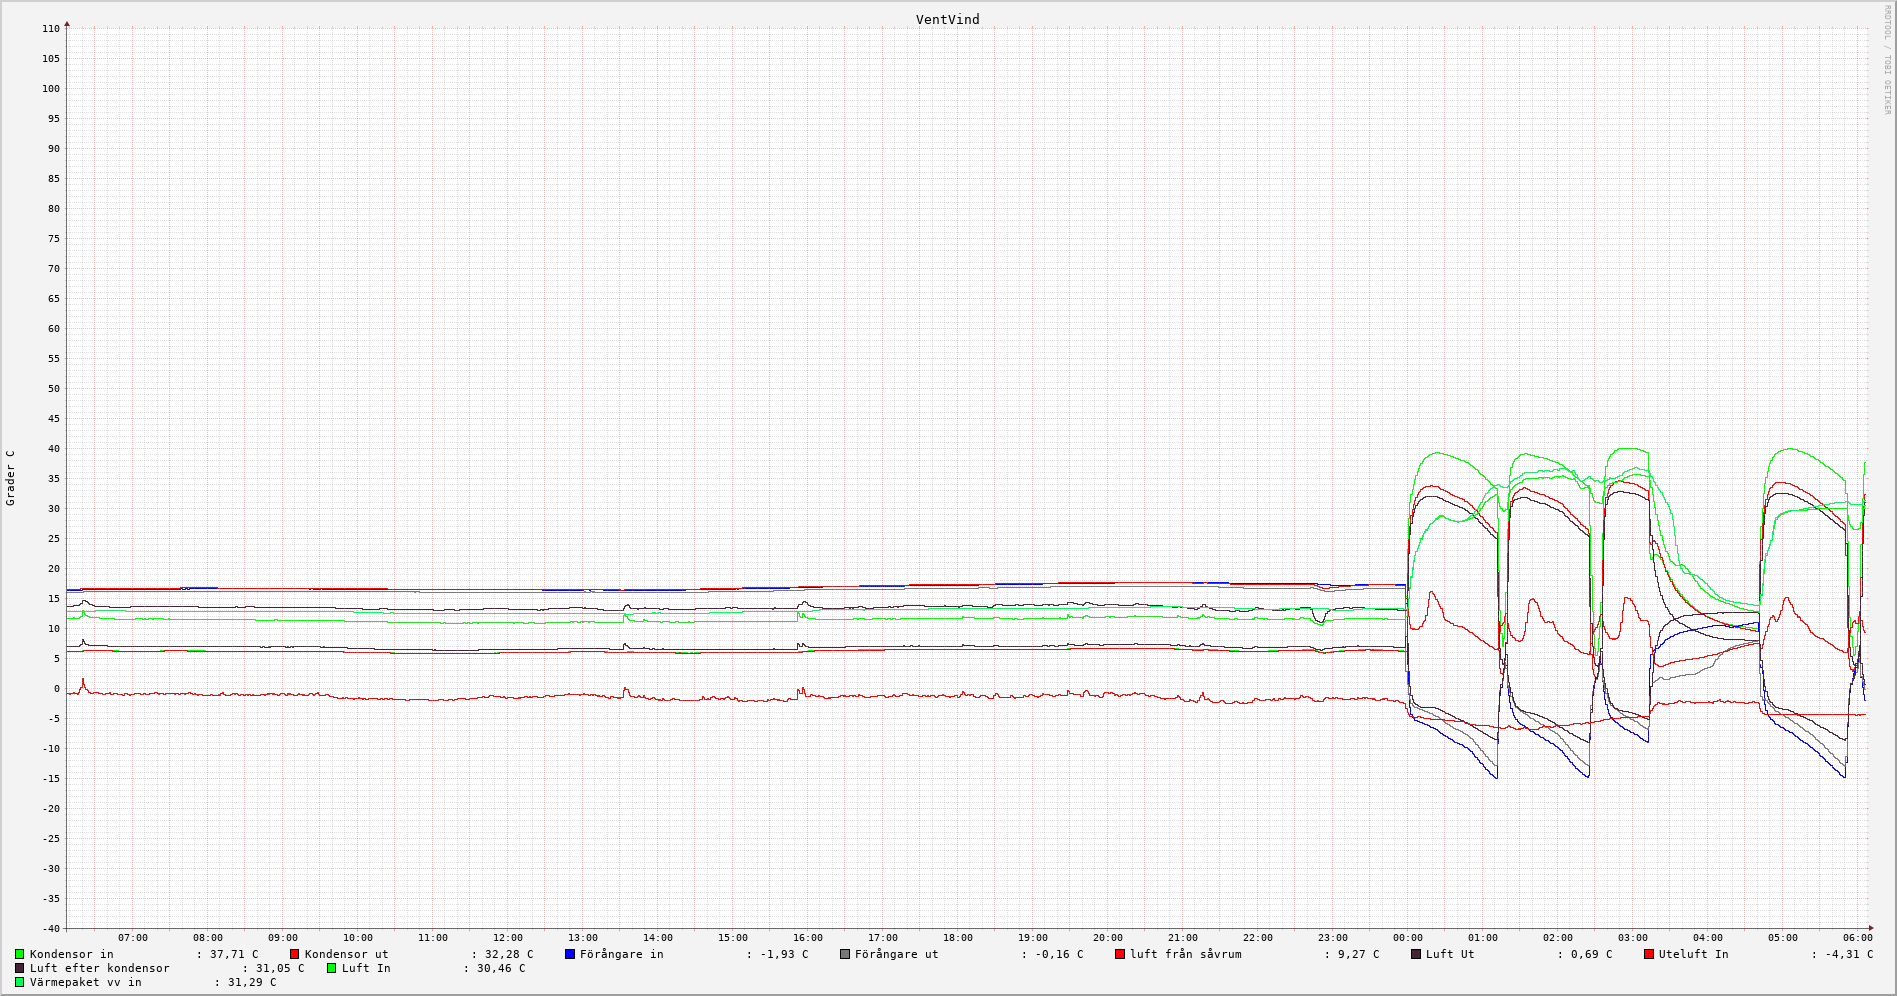Viewport: 1897px width, 996px height.
Task: Click the RRDTOOL / TOBI OETIKER watermark
Action: click(1887, 60)
